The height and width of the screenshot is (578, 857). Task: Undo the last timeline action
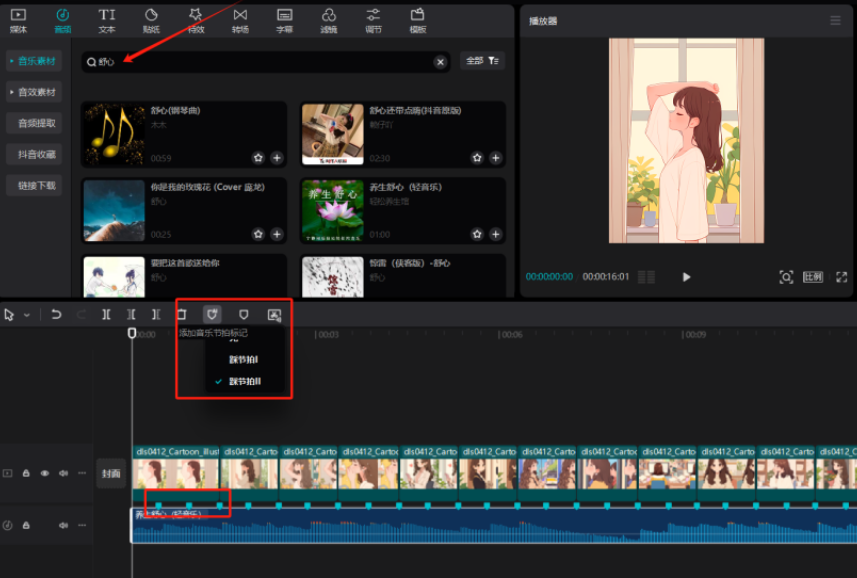coord(56,315)
